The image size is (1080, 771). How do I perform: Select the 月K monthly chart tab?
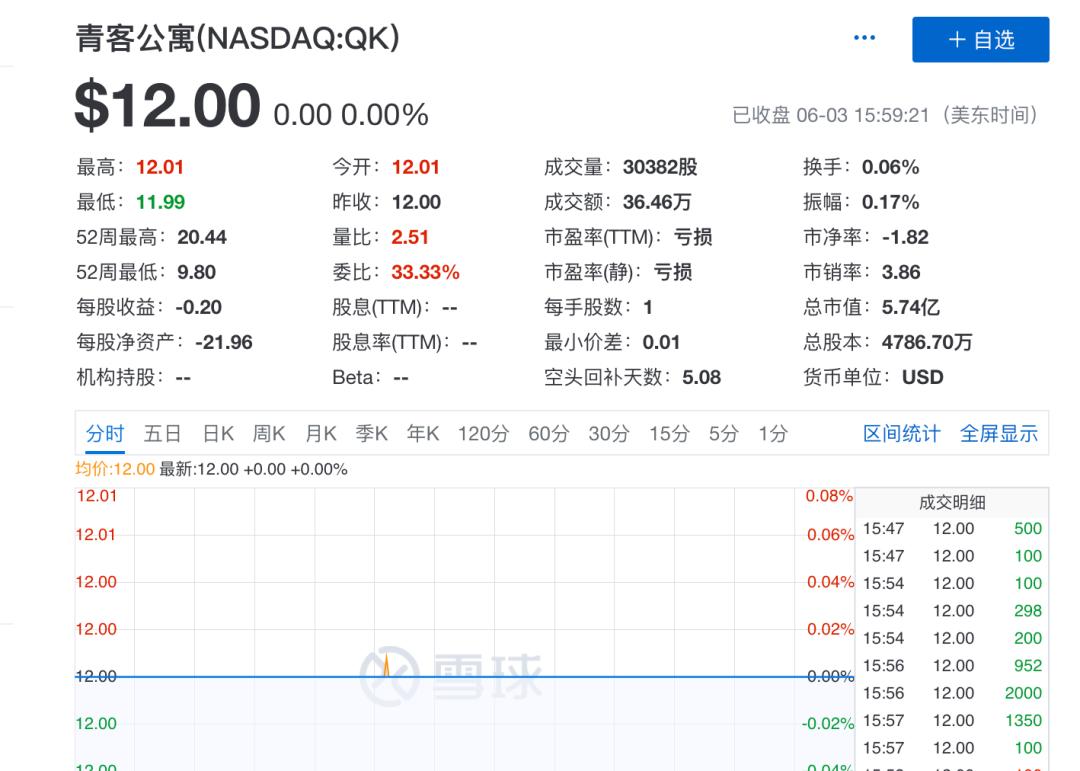(321, 434)
